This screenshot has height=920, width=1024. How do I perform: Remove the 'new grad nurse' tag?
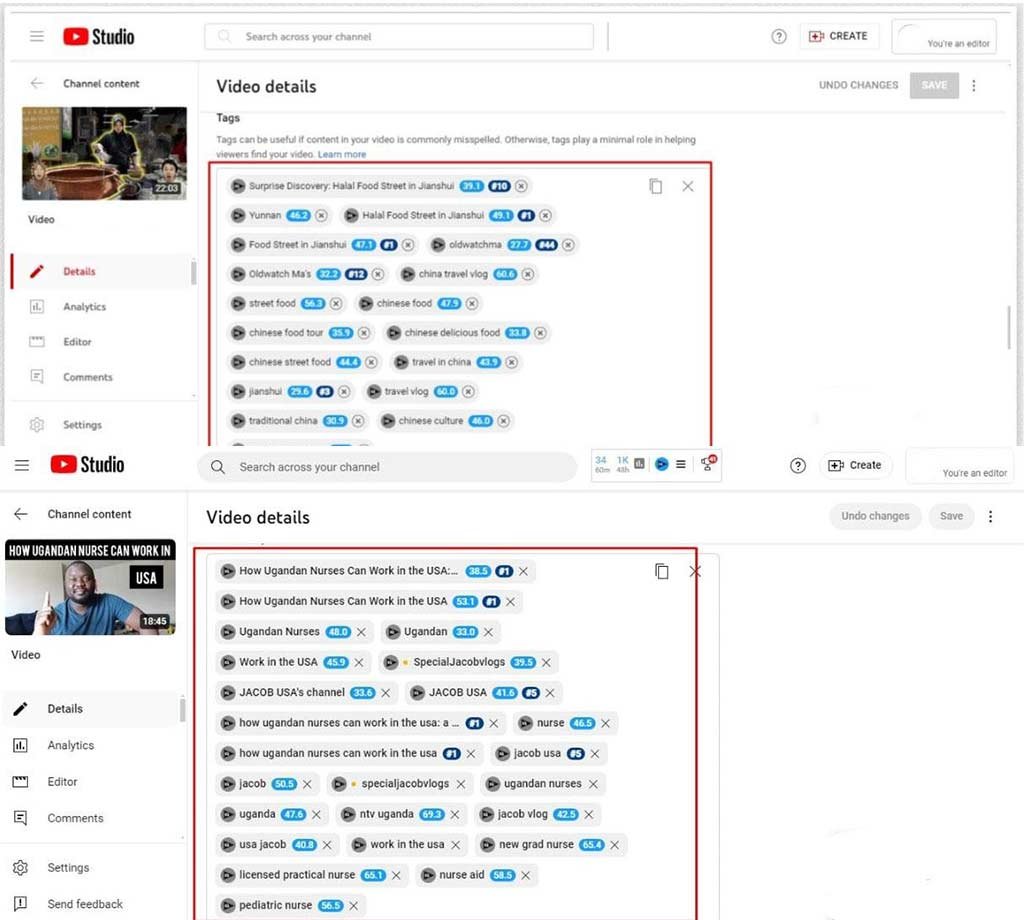615,845
